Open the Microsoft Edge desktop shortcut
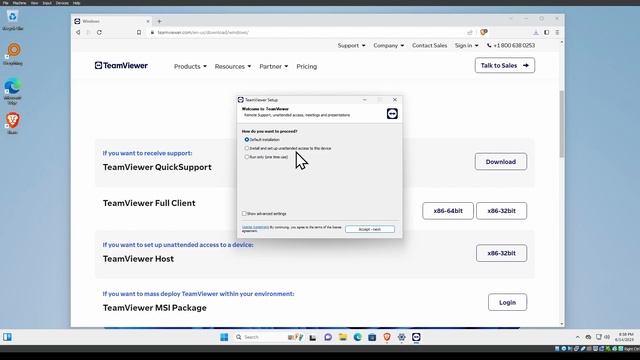Screen dimensions: 640x360 [x=13, y=91]
